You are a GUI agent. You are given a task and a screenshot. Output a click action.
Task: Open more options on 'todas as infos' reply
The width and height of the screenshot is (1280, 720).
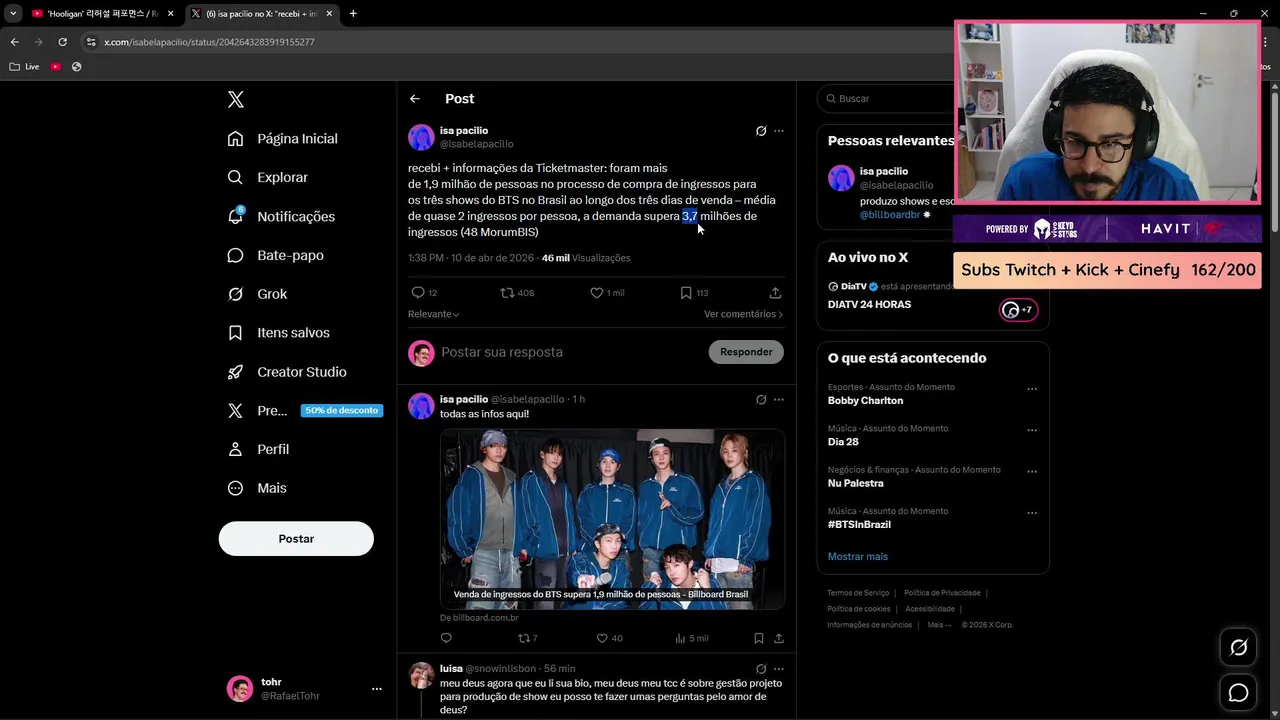click(x=779, y=399)
